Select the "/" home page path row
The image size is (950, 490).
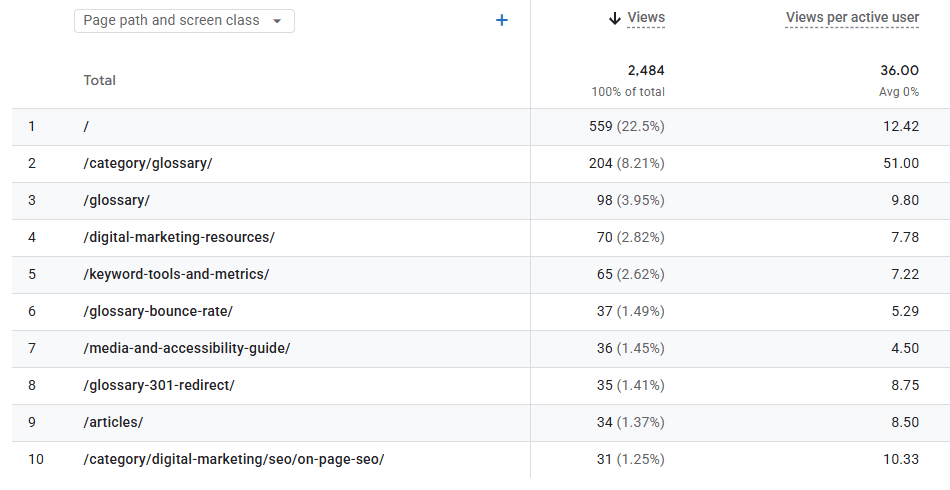coord(86,127)
